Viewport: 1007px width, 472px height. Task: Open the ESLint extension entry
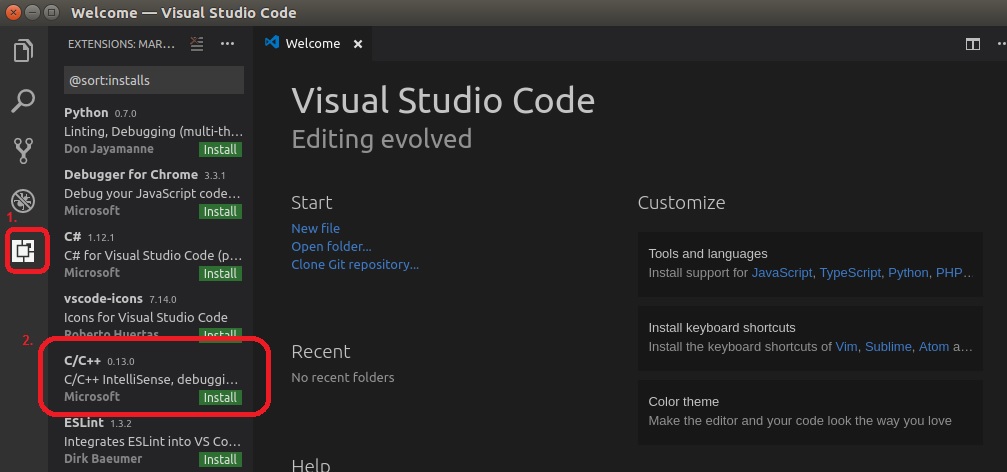coord(151,441)
